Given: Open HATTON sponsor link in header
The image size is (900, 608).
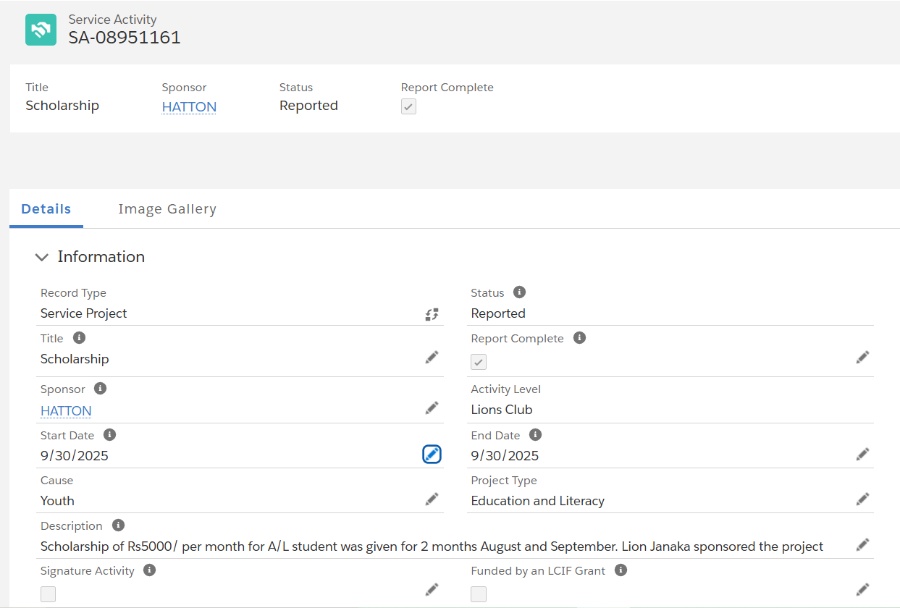Looking at the screenshot, I should pyautogui.click(x=189, y=107).
